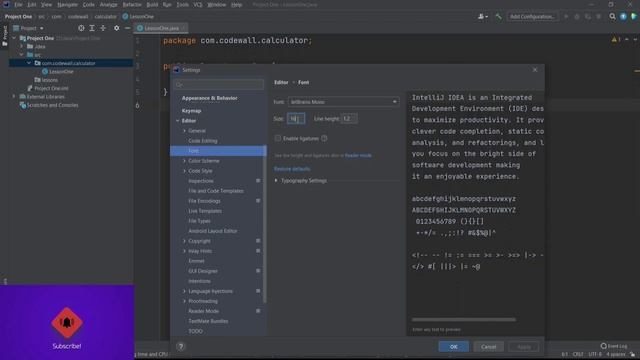Select Keymap in settings tree
Screen dimensions: 640x360
191,111
